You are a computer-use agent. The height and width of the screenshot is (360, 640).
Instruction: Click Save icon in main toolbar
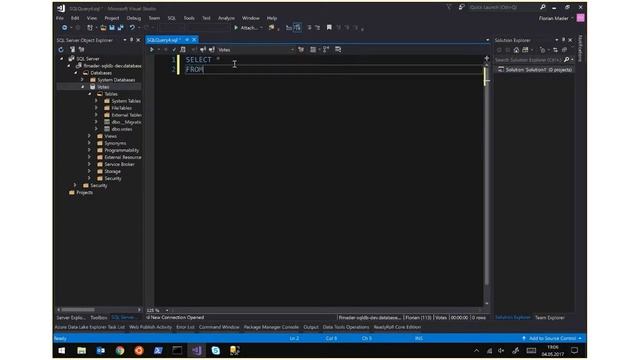click(112, 28)
